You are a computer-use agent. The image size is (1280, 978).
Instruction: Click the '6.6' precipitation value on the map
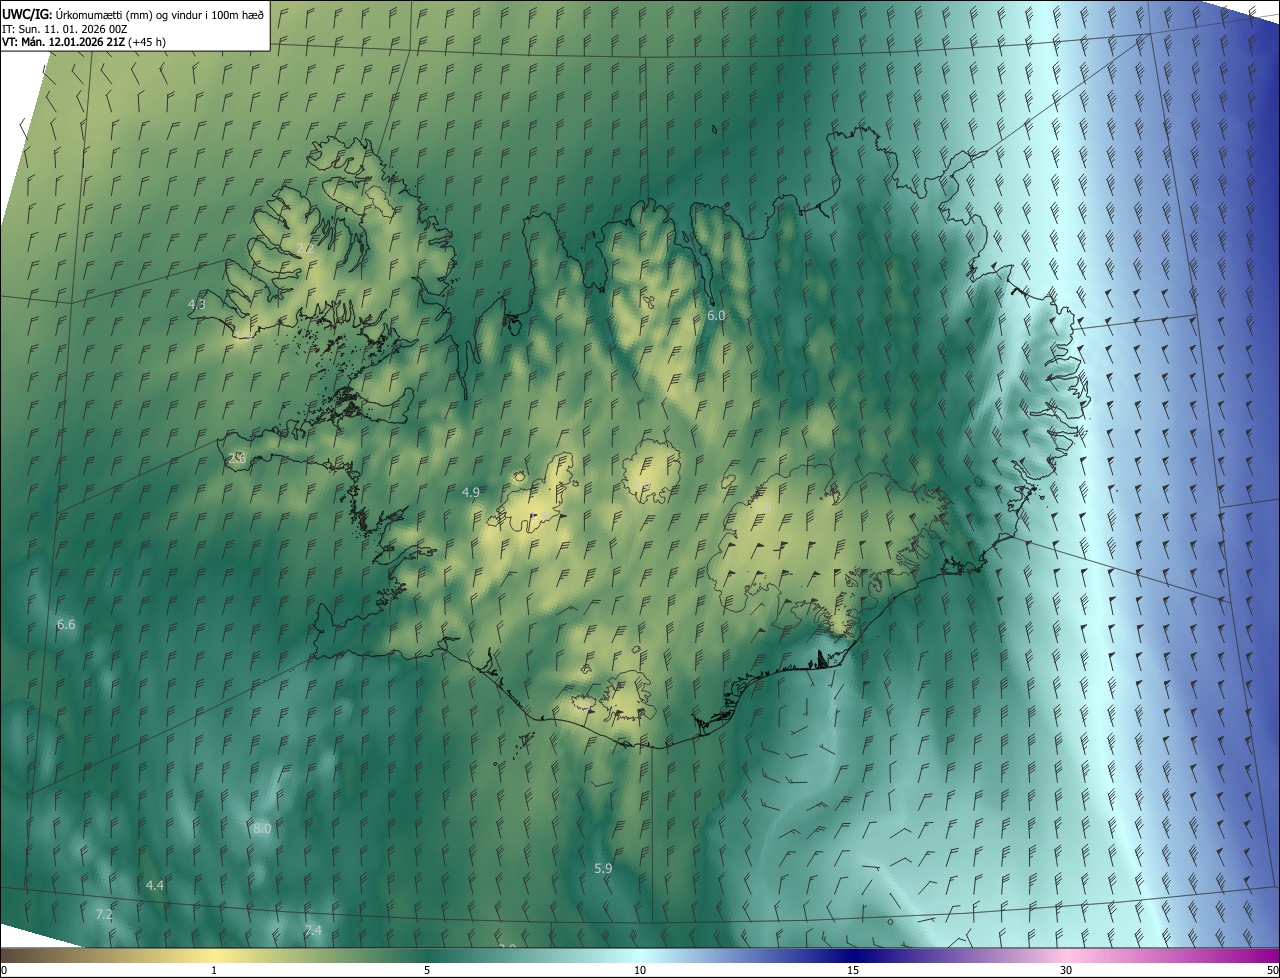click(66, 624)
